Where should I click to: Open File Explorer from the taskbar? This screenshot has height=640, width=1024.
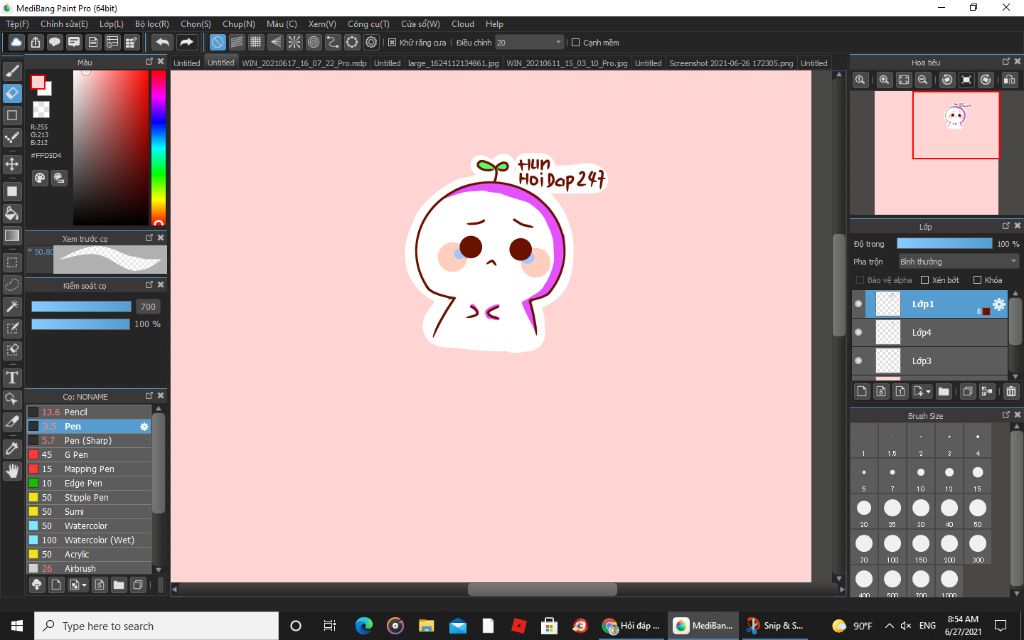[x=426, y=626]
